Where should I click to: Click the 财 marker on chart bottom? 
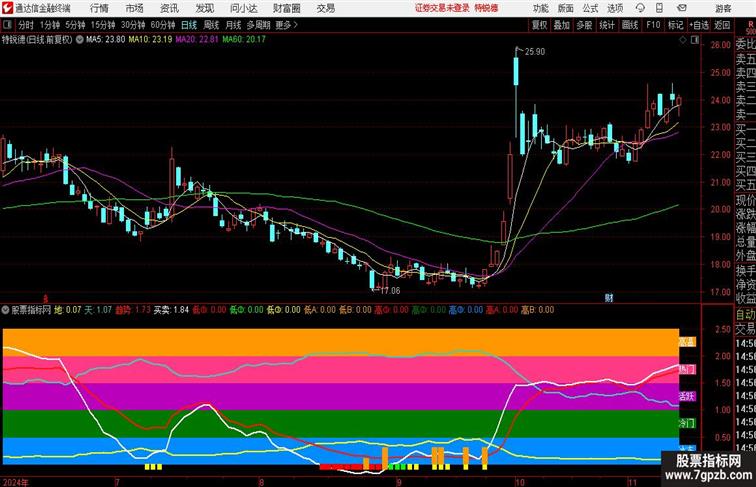click(609, 298)
